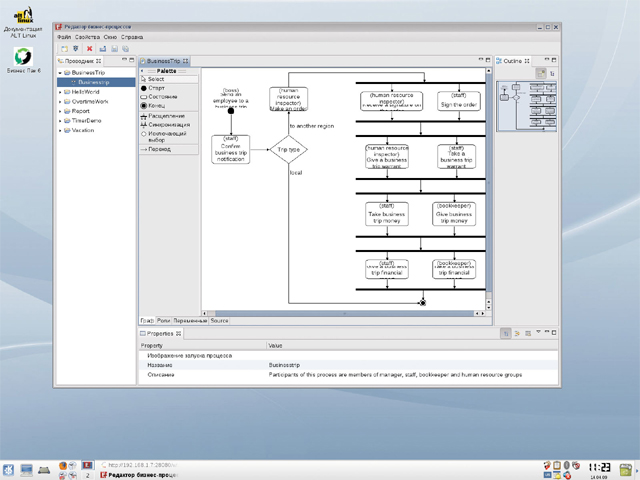Collapse the Palette using its arrow
Image resolution: width=640 pixels, height=480 pixels.
tap(142, 71)
